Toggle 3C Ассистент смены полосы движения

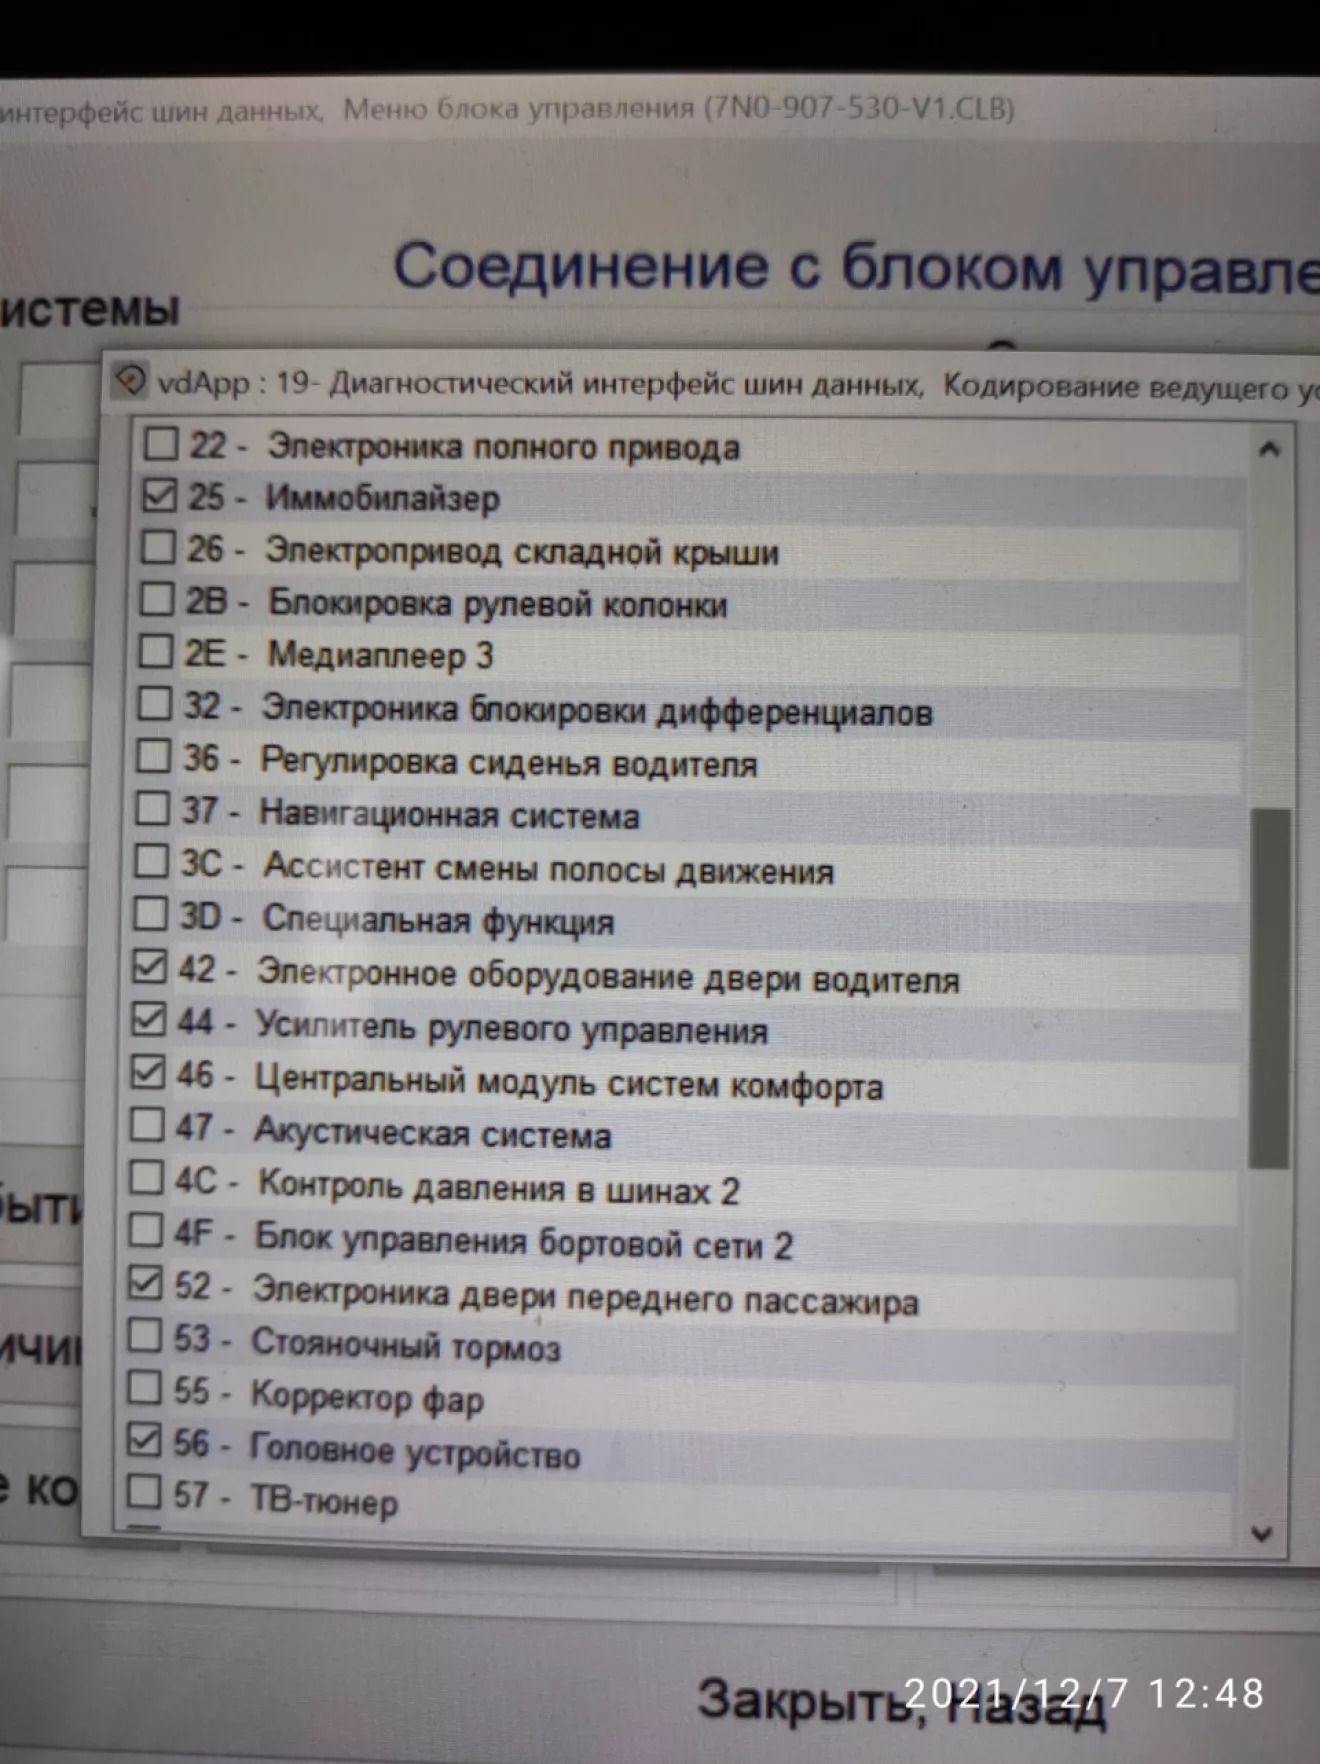[151, 860]
